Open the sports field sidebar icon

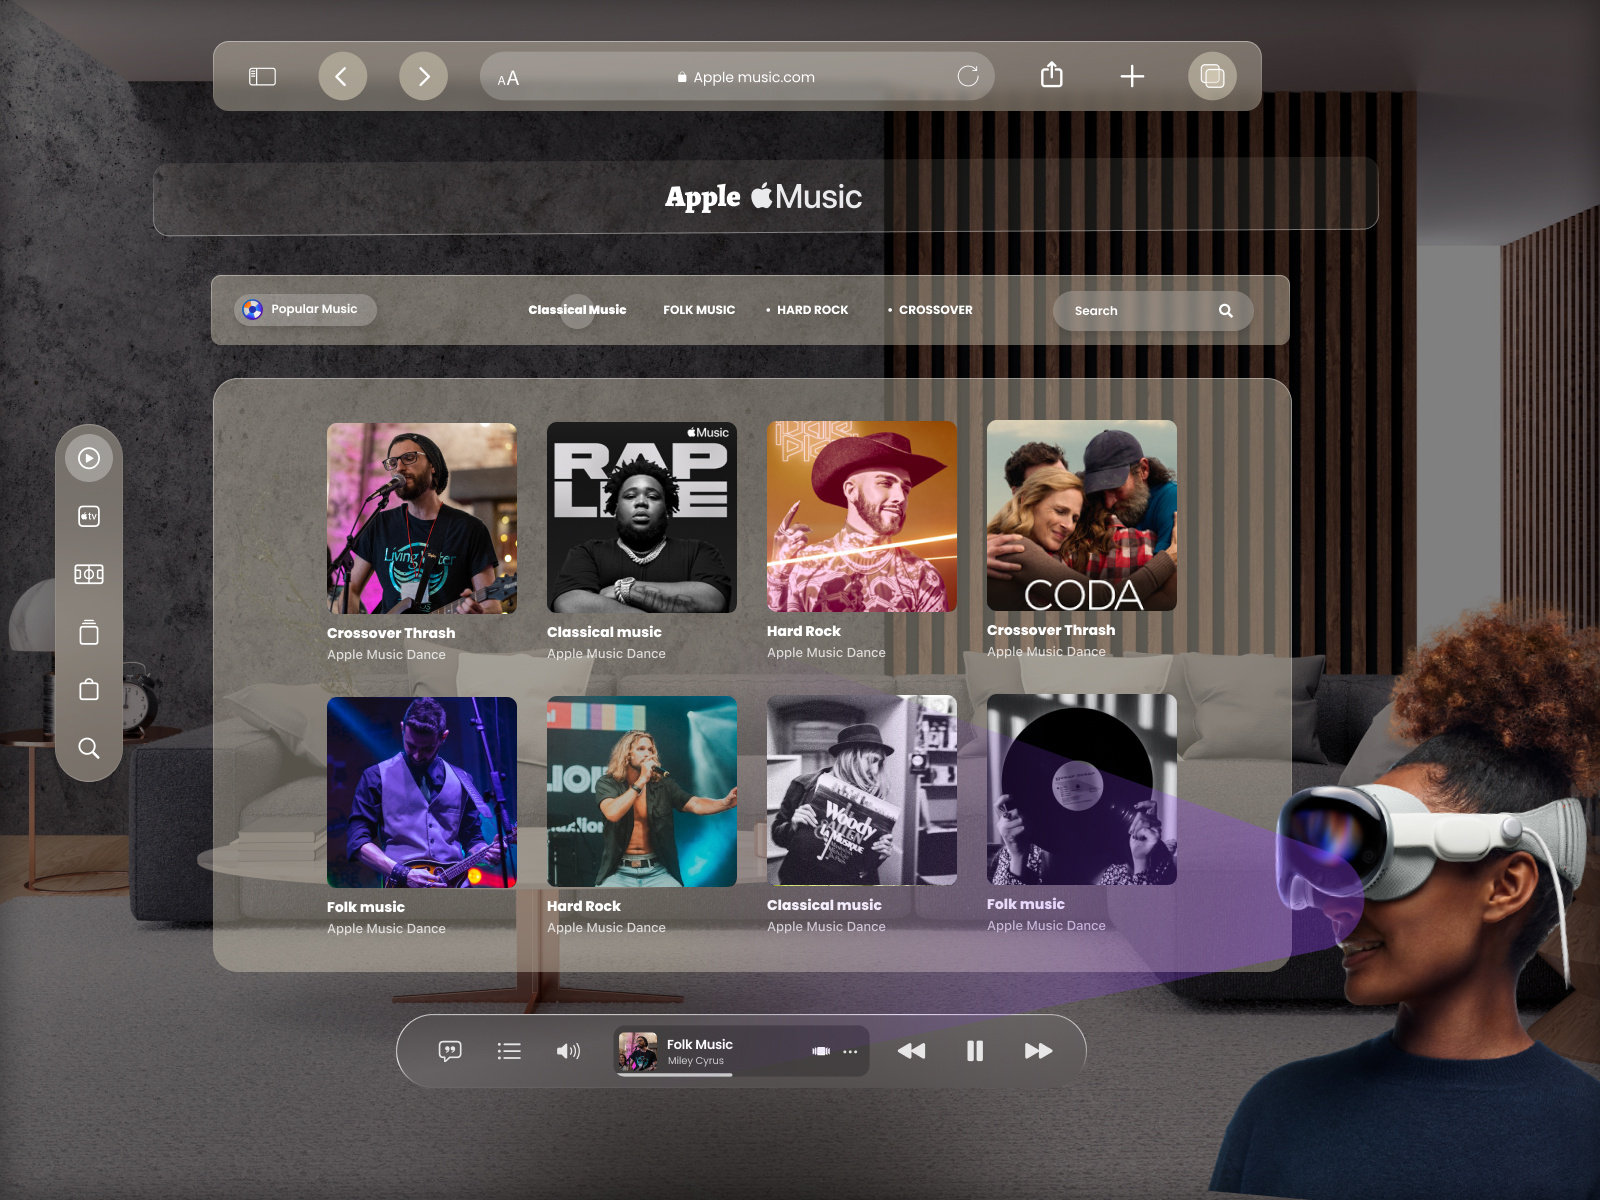pyautogui.click(x=89, y=574)
